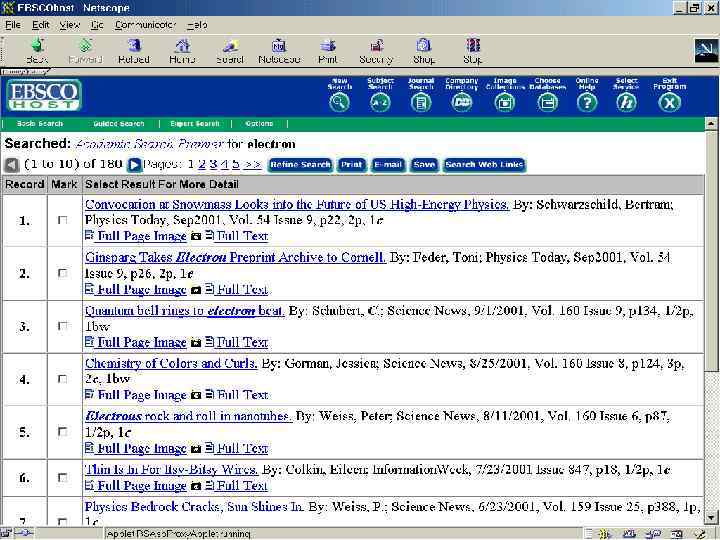Click the EBSCO Host logo
Screen dimensions: 720x540
(44, 95)
